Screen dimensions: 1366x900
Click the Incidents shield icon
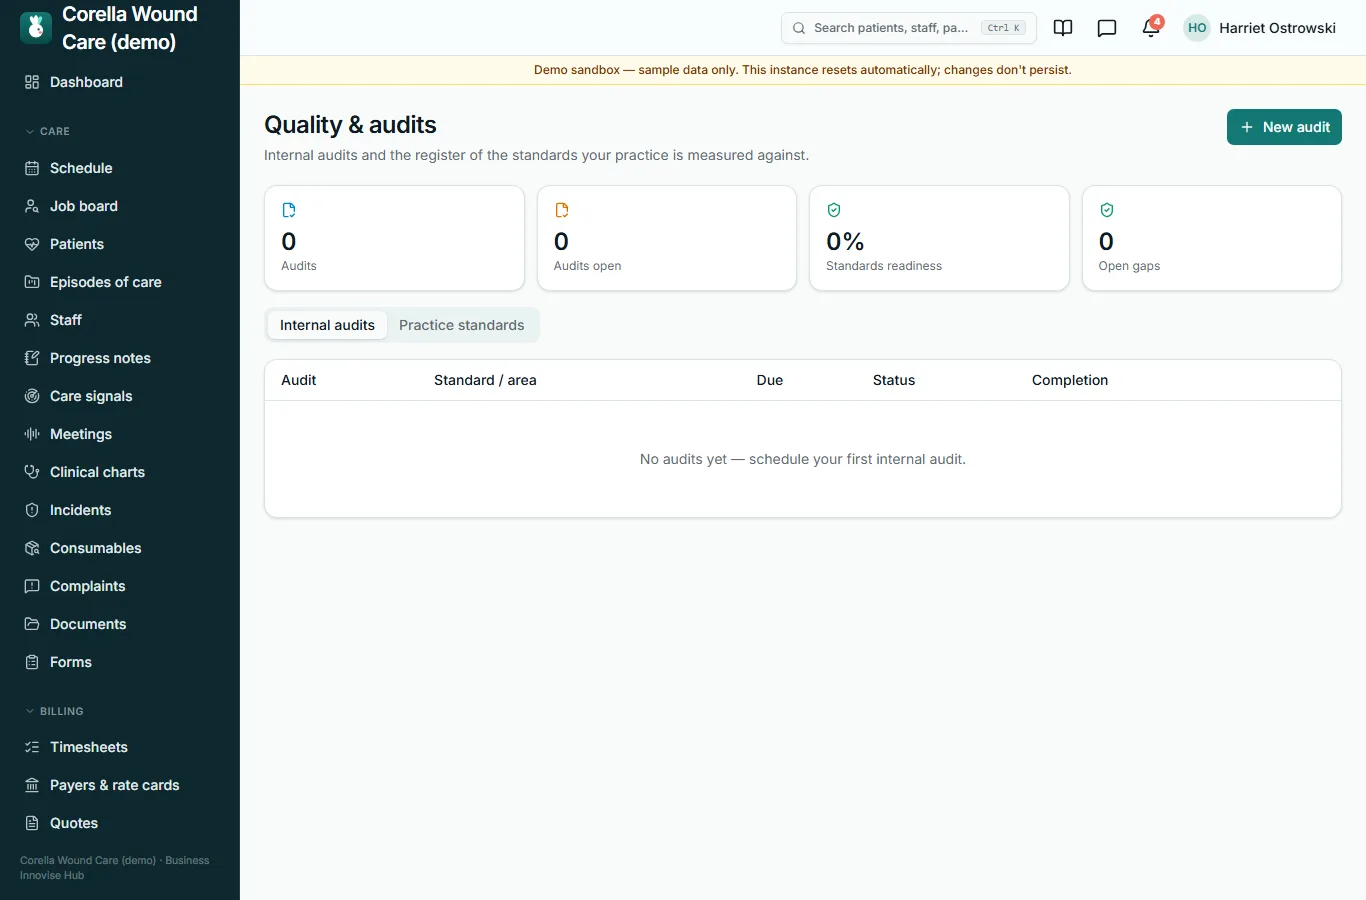point(32,510)
